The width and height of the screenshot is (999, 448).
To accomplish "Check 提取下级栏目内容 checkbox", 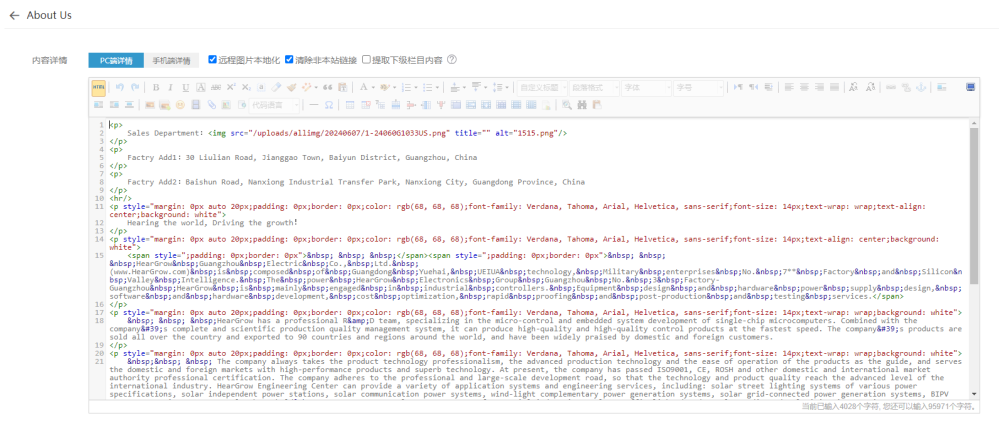I will 366,59.
